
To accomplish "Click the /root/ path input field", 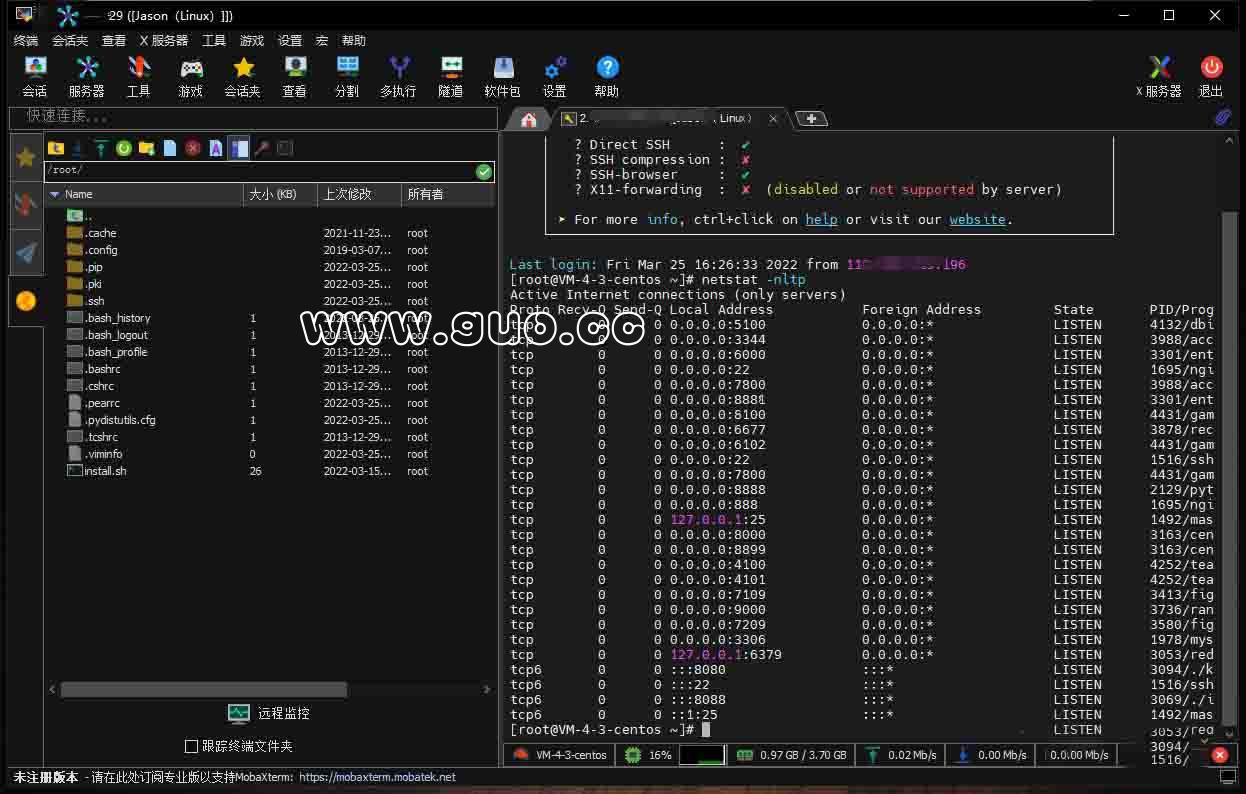I will point(260,172).
